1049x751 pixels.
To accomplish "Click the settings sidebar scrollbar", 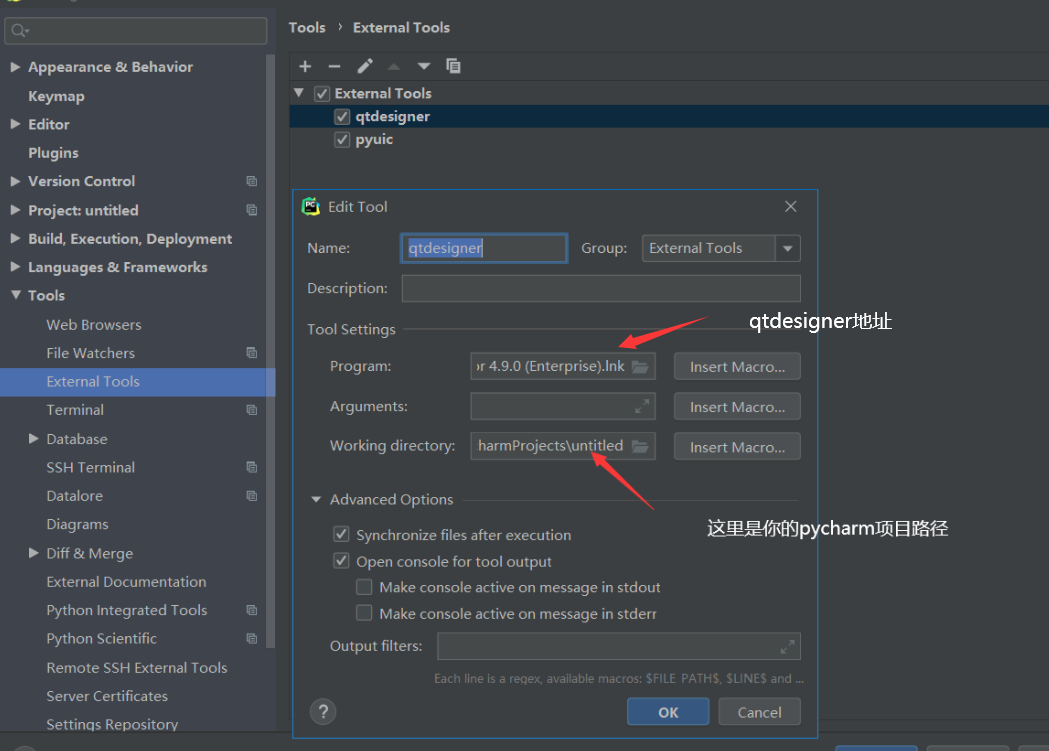I will (270, 351).
